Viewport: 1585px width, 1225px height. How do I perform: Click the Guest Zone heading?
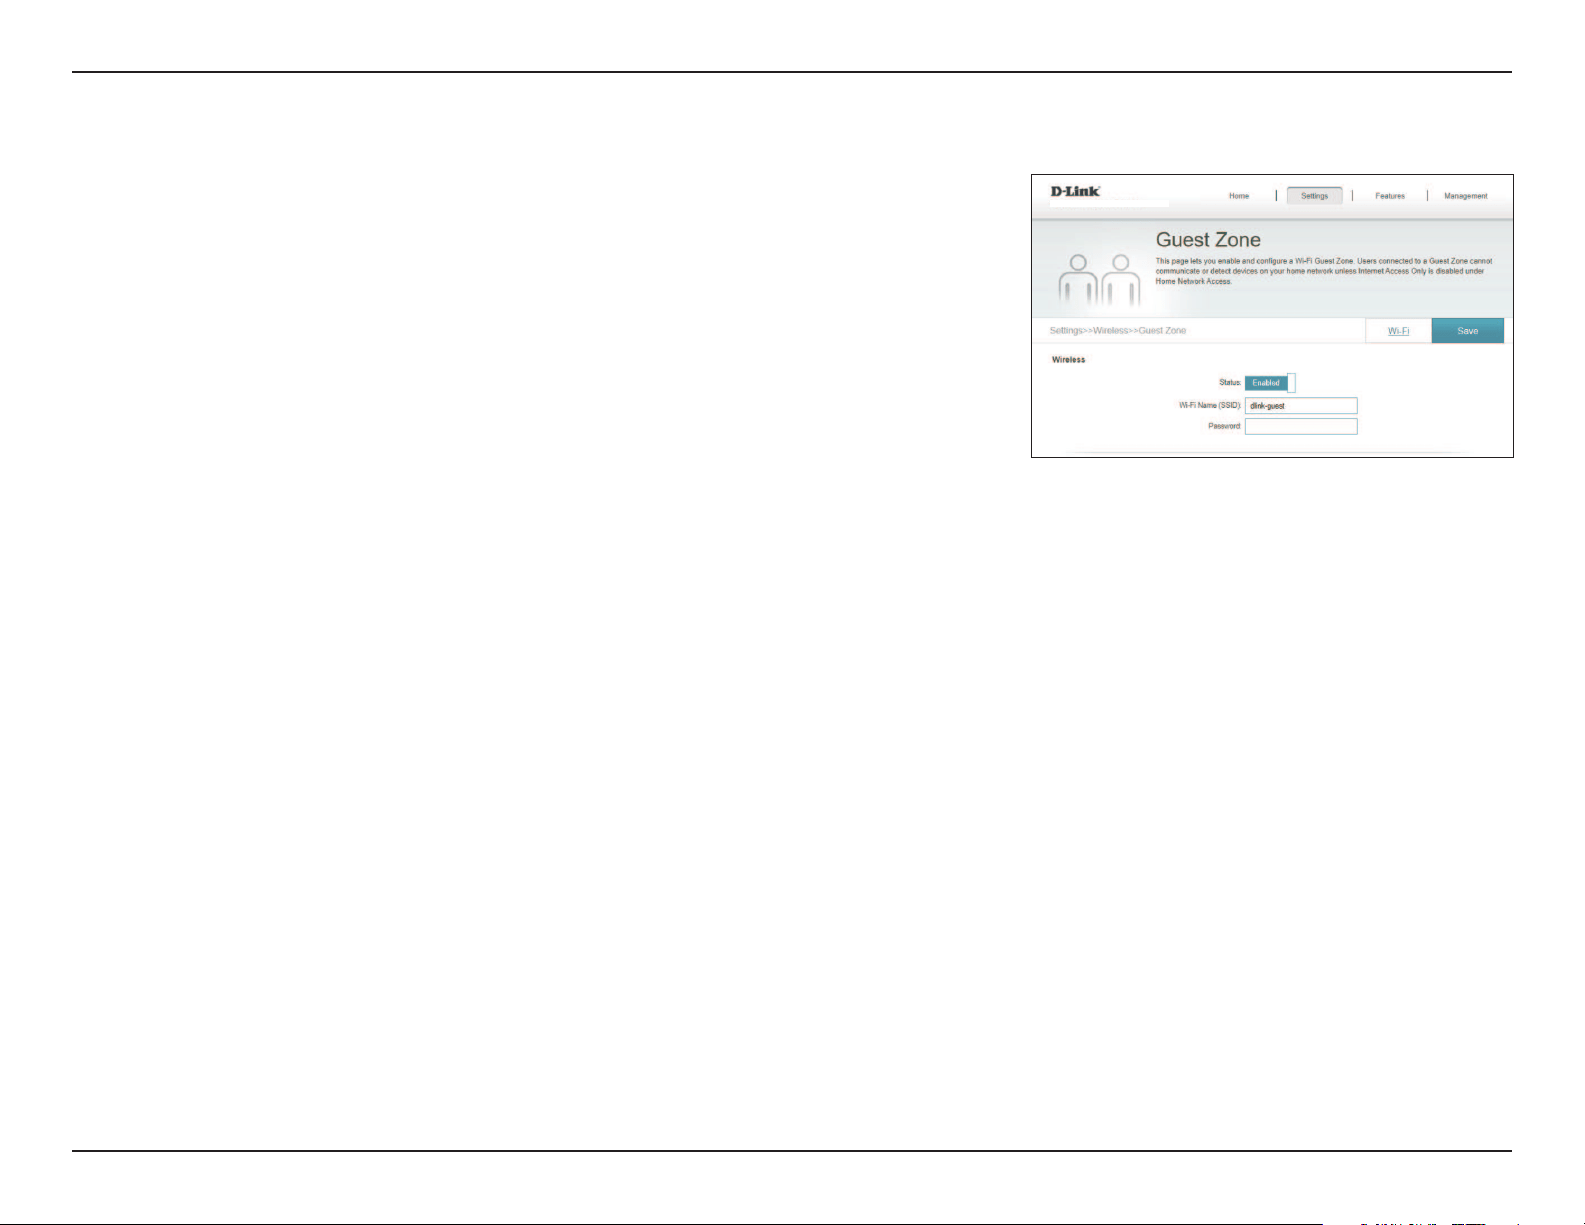pyautogui.click(x=1208, y=240)
